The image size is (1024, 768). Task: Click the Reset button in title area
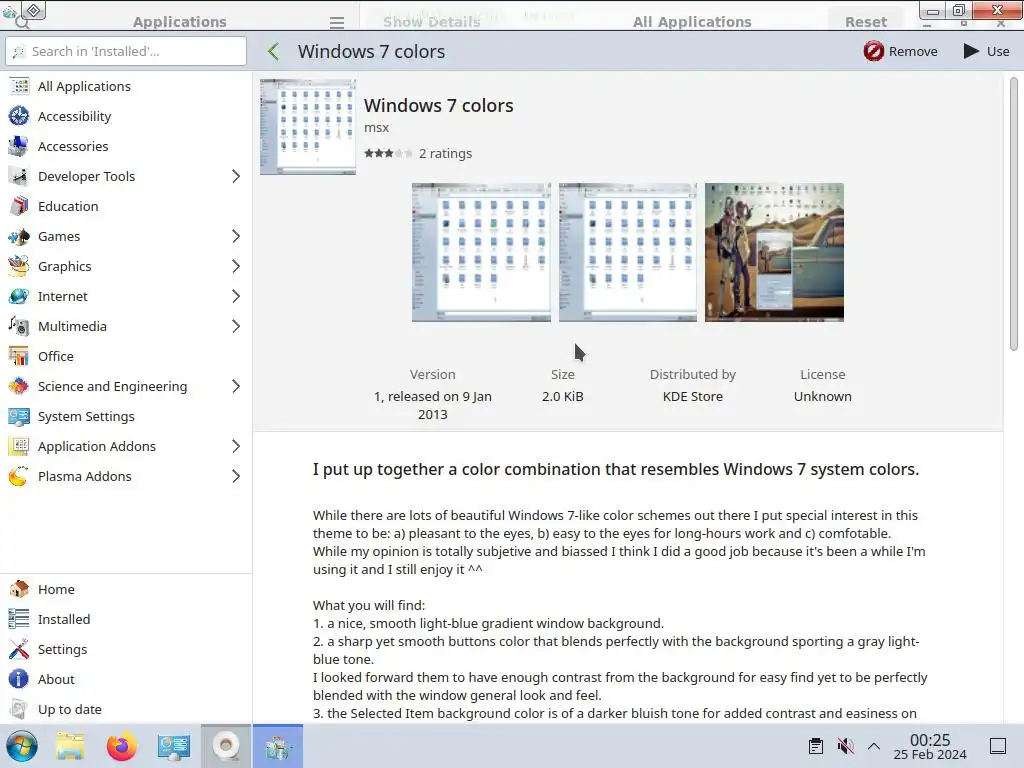866,22
